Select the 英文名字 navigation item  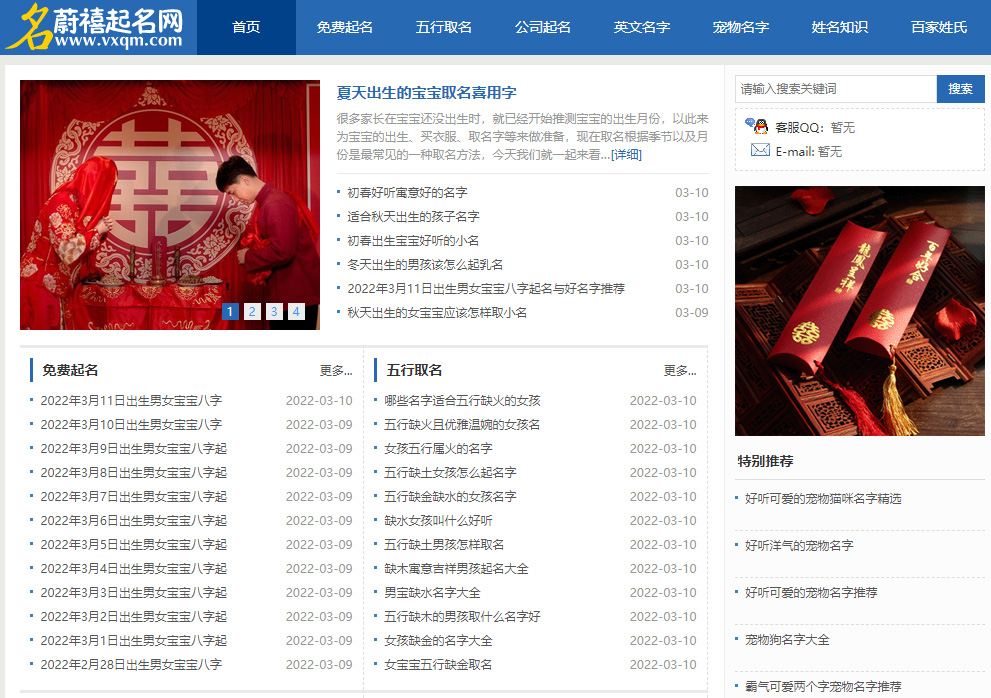tap(642, 27)
